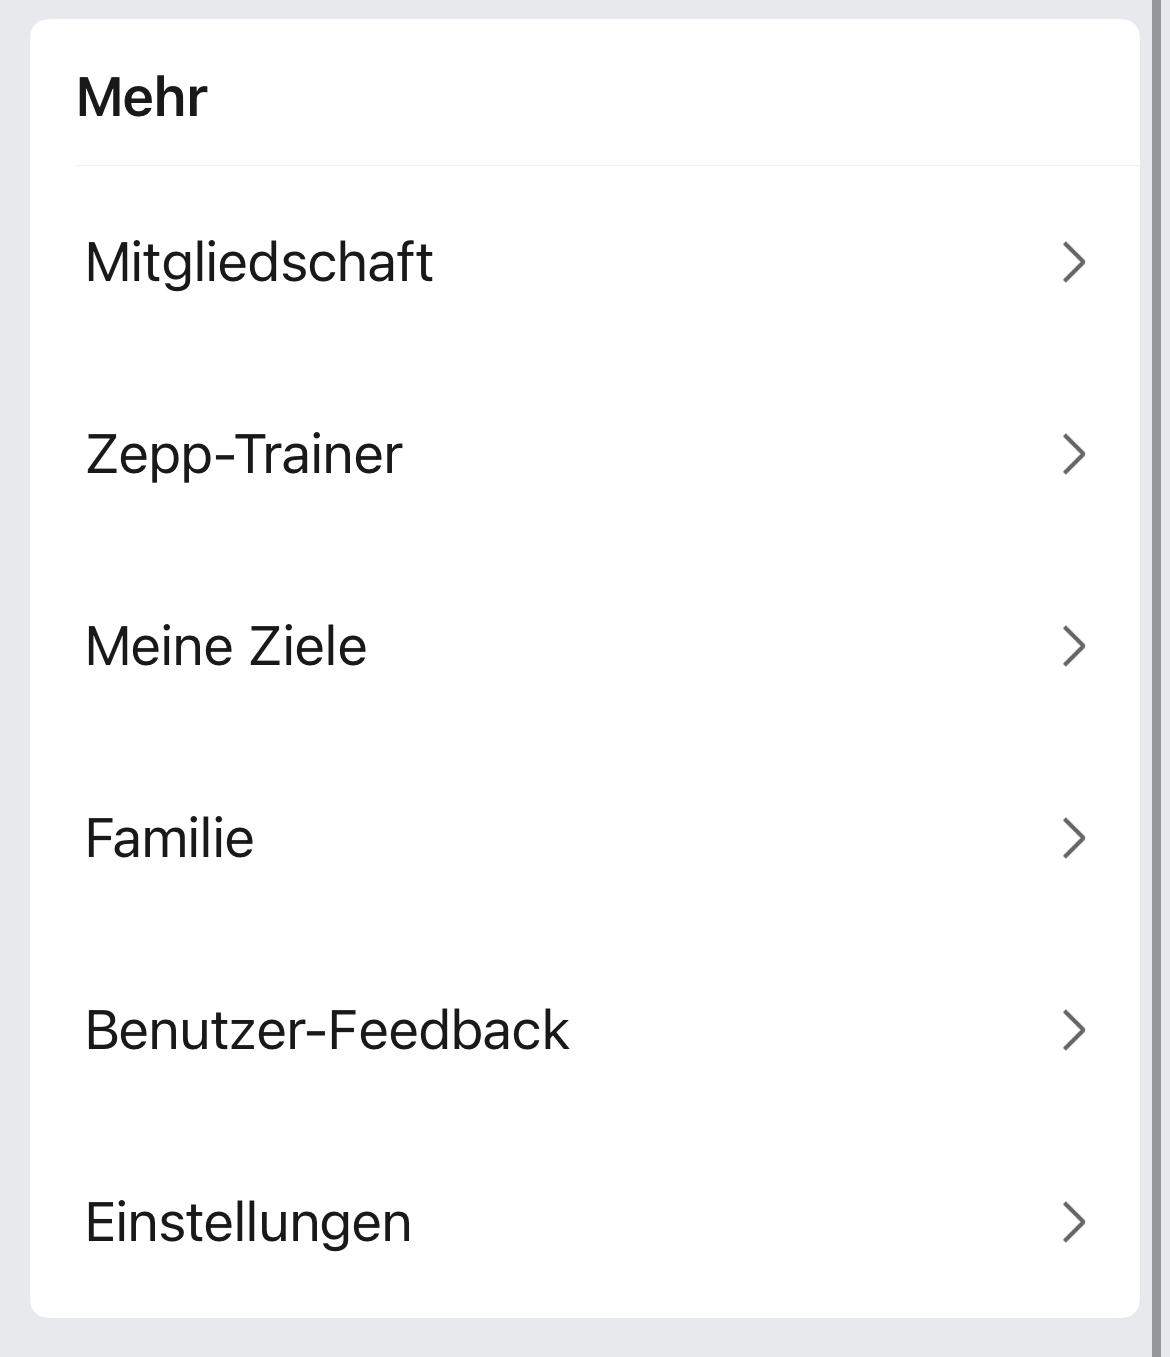
Task: Click the Benutzer-Feedback arrow icon
Action: 1075,1031
